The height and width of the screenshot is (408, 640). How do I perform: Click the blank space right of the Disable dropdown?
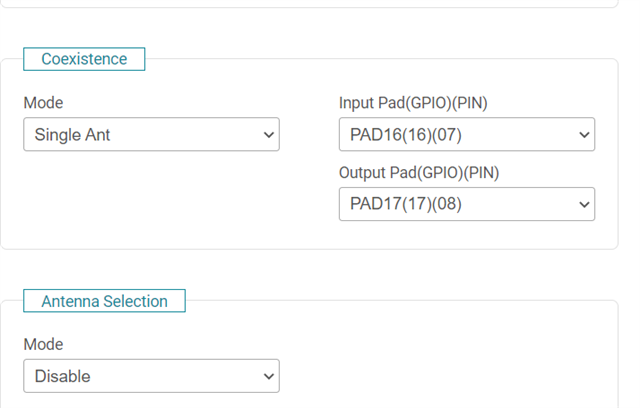(450, 376)
